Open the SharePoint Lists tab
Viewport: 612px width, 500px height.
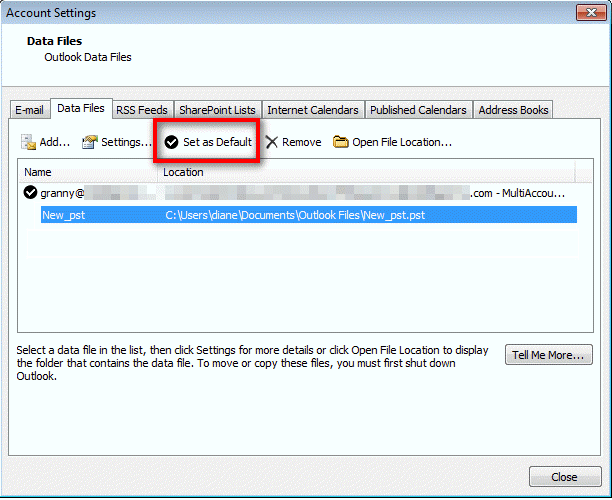click(x=217, y=110)
